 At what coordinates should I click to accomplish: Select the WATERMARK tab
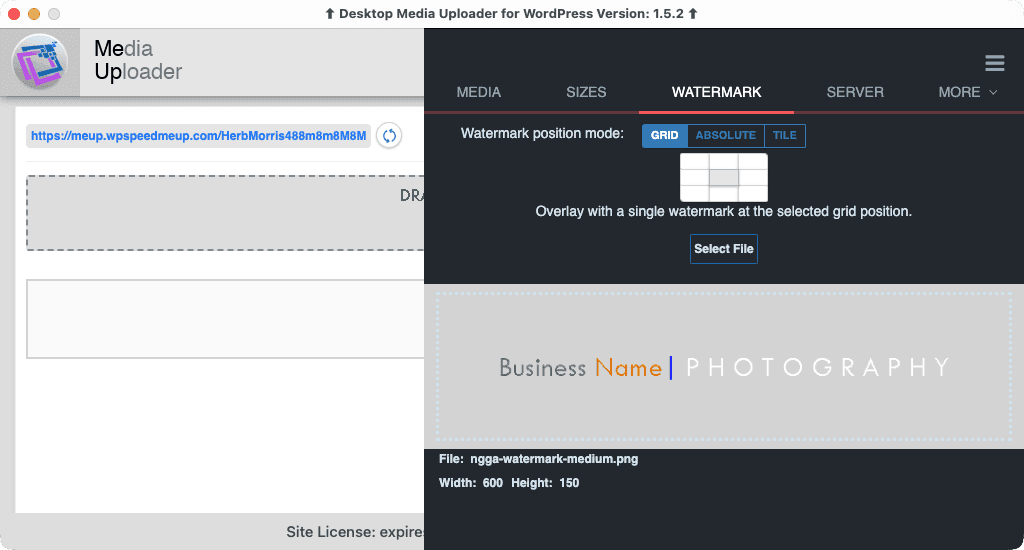click(x=716, y=92)
